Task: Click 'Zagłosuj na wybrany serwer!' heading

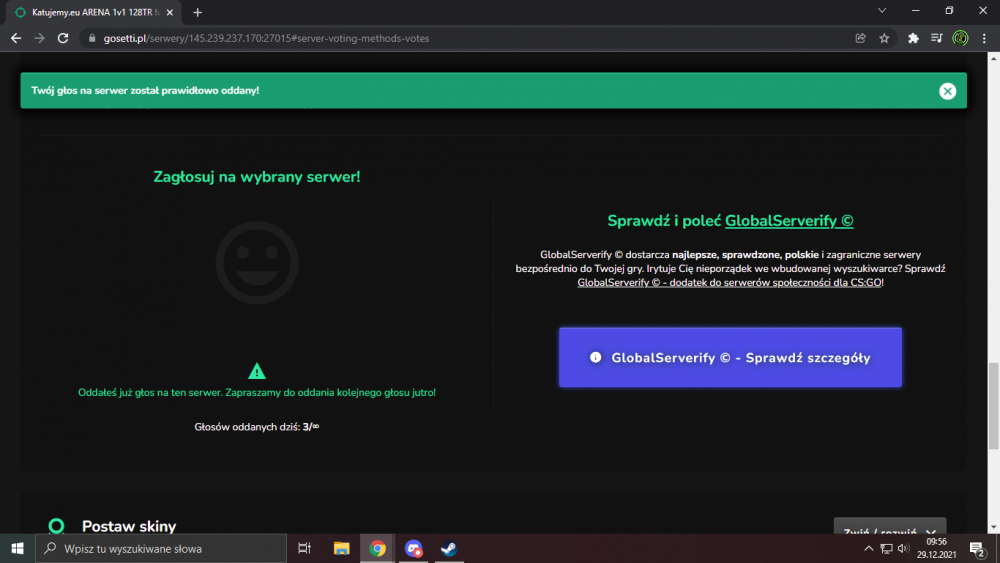Action: pos(257,177)
